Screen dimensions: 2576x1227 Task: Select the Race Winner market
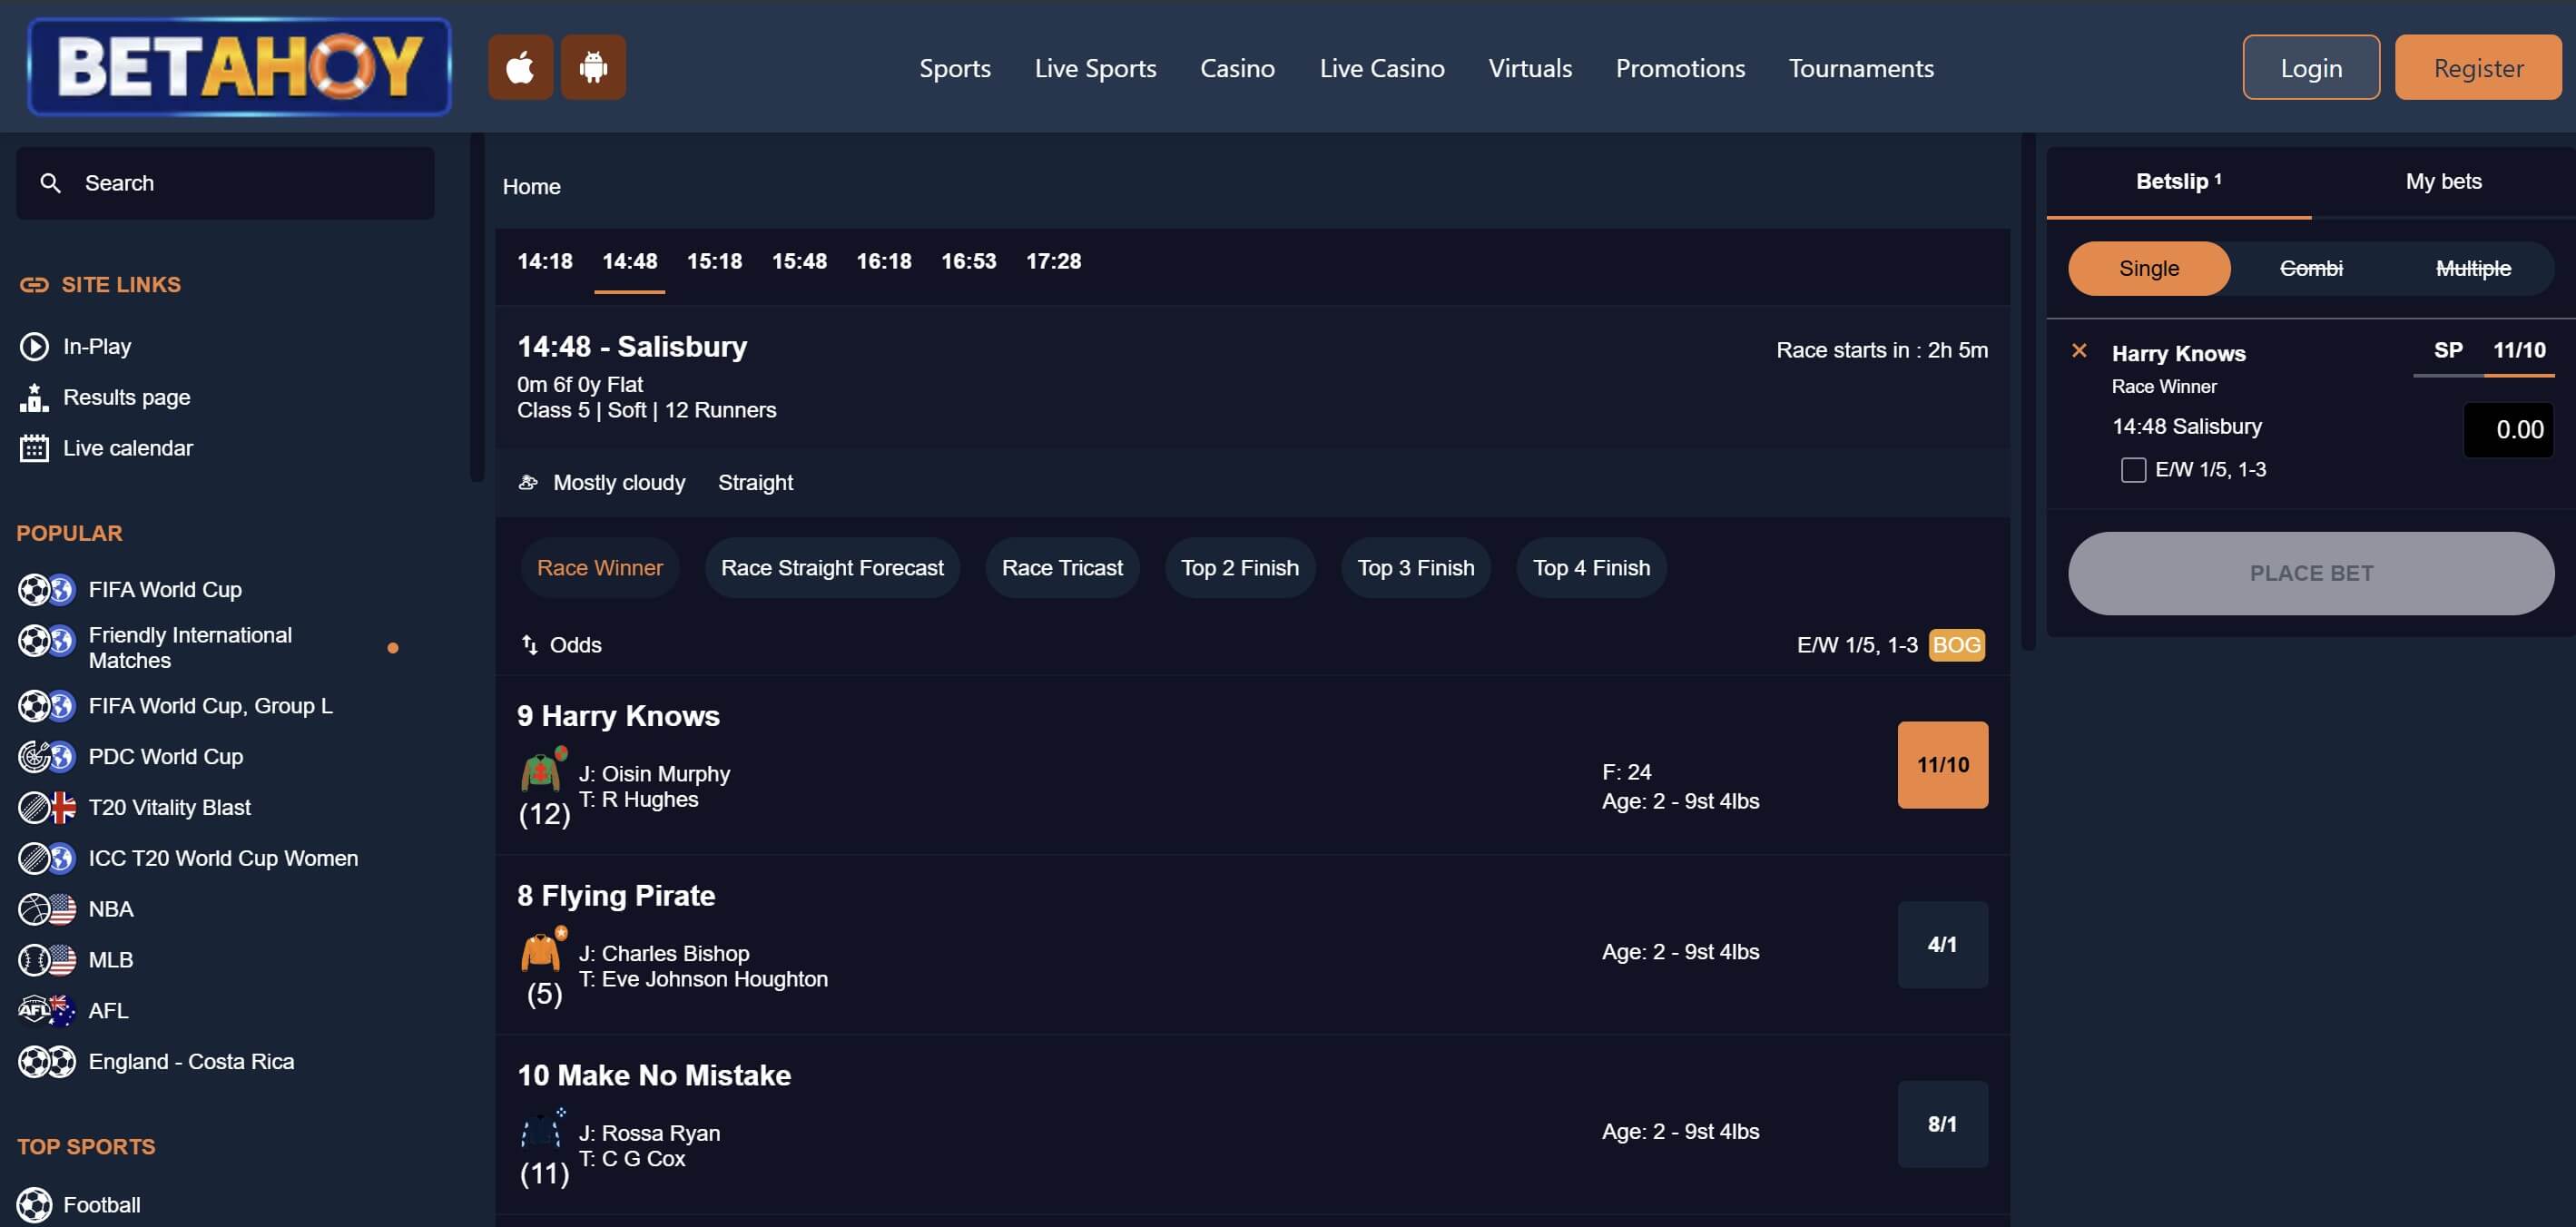(x=600, y=568)
